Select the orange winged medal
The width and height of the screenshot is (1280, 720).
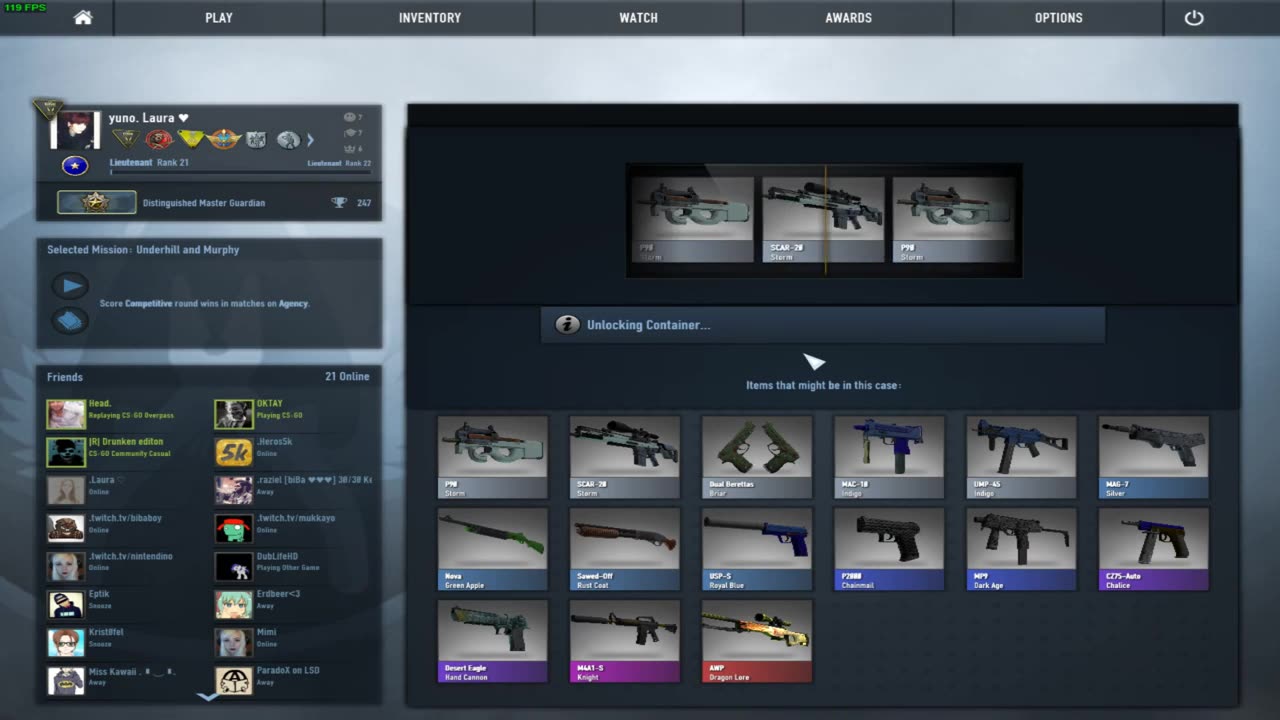224,140
